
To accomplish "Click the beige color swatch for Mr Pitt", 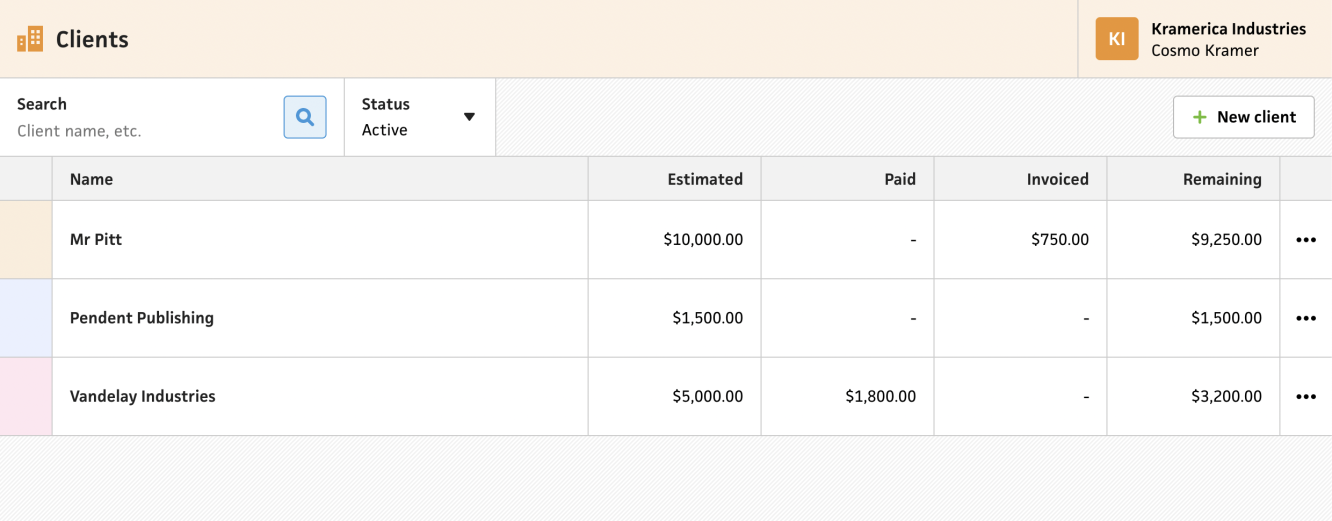I will [26, 240].
